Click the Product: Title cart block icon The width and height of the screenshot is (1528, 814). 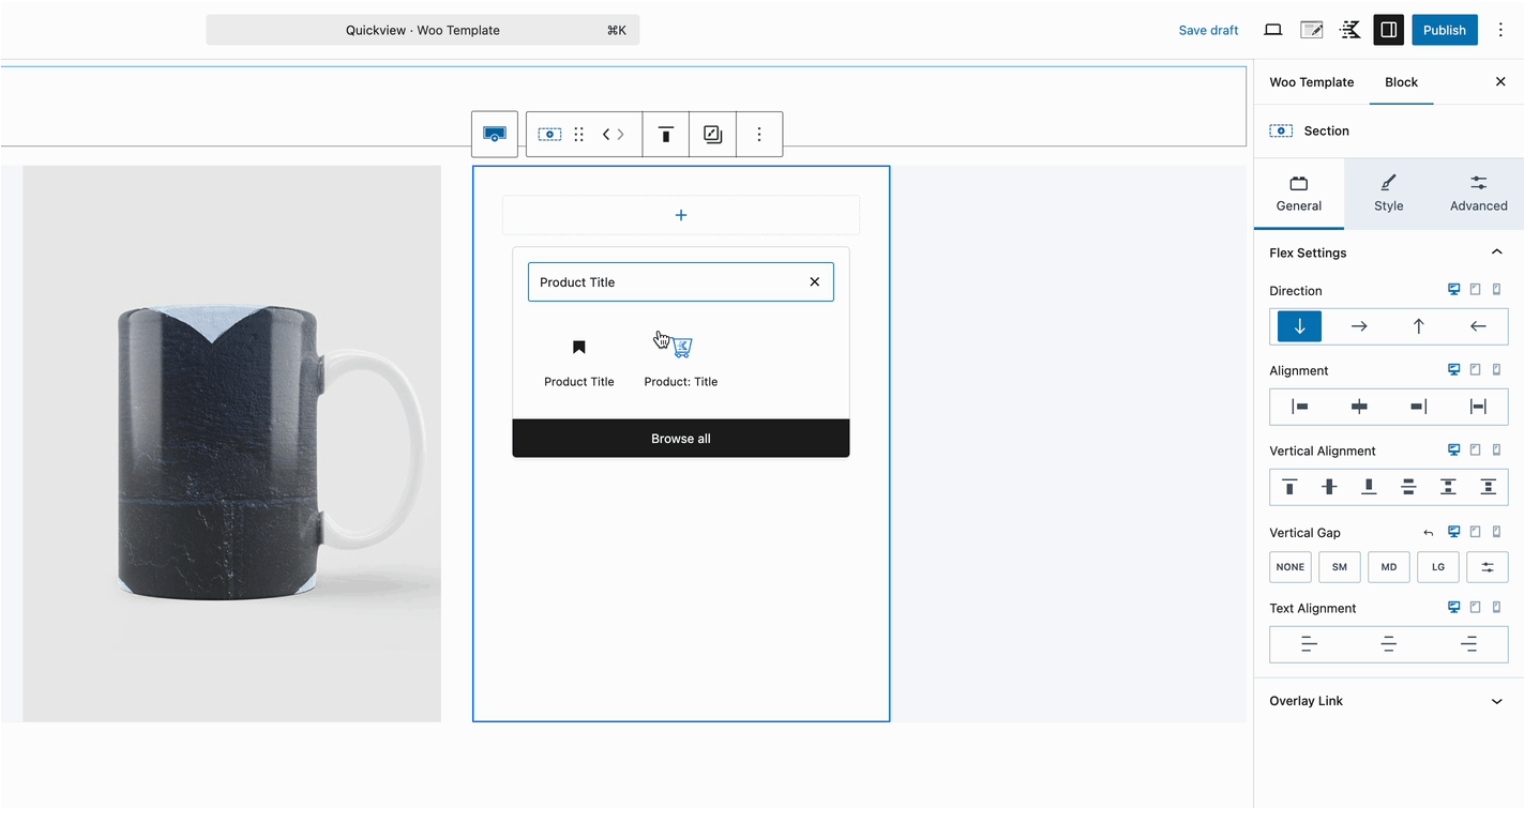click(681, 348)
